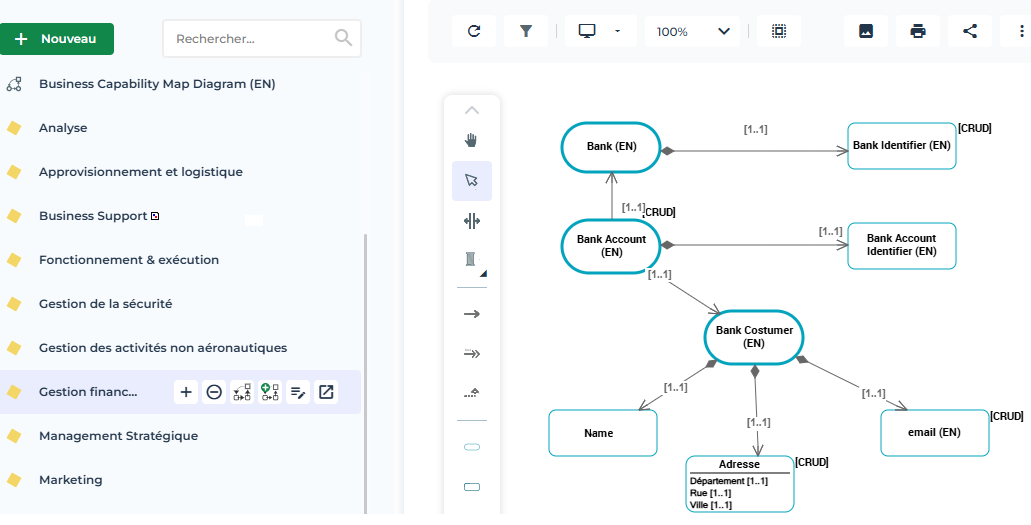
Task: Open Gestion financ... in new window icon
Action: click(x=326, y=392)
